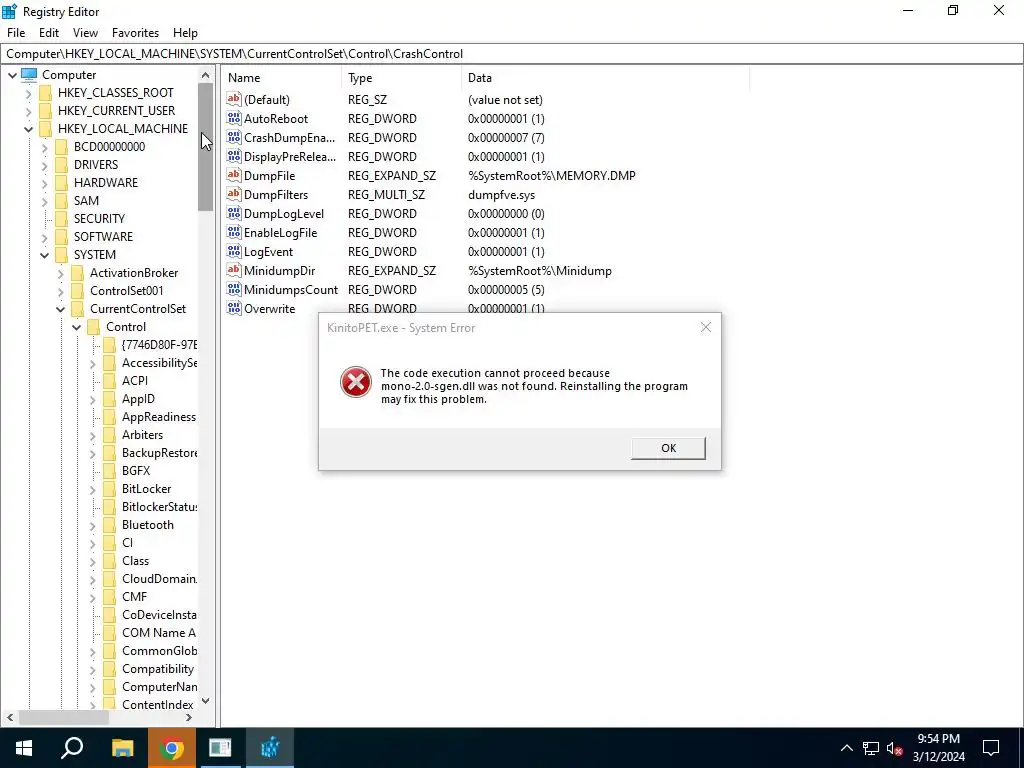Click the red error icon in dialog

[x=356, y=382]
